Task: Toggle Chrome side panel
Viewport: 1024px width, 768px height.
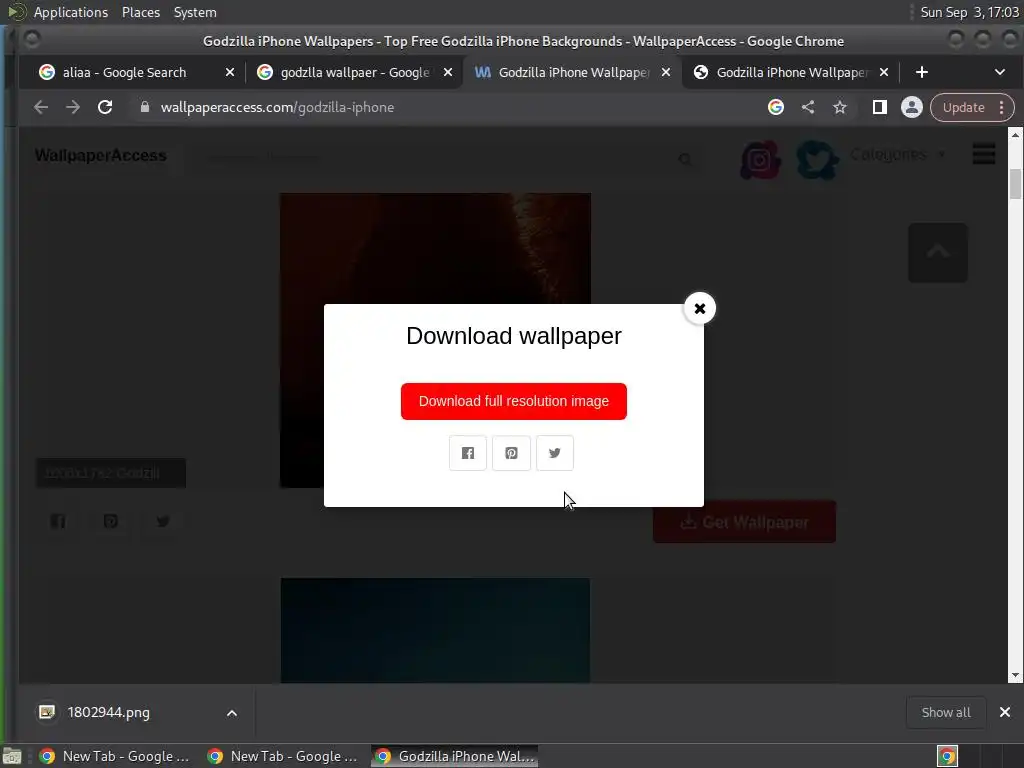Action: [880, 107]
